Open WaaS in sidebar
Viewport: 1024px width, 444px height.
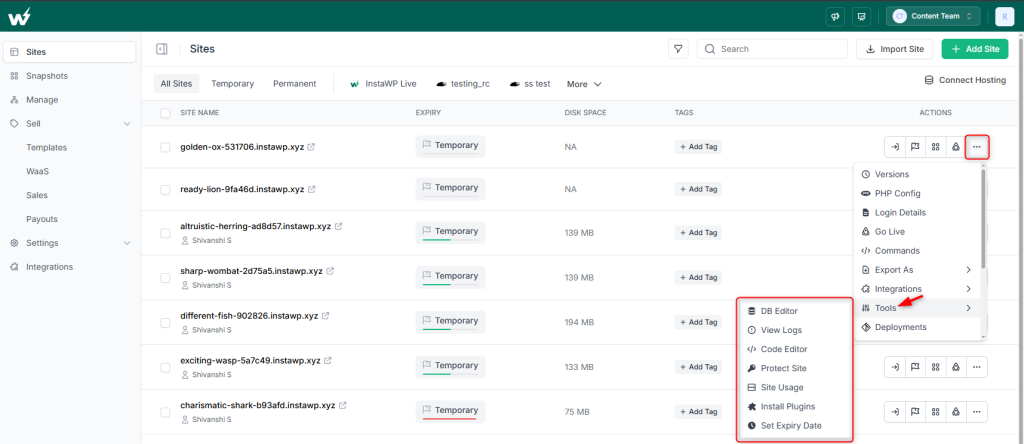click(x=37, y=171)
